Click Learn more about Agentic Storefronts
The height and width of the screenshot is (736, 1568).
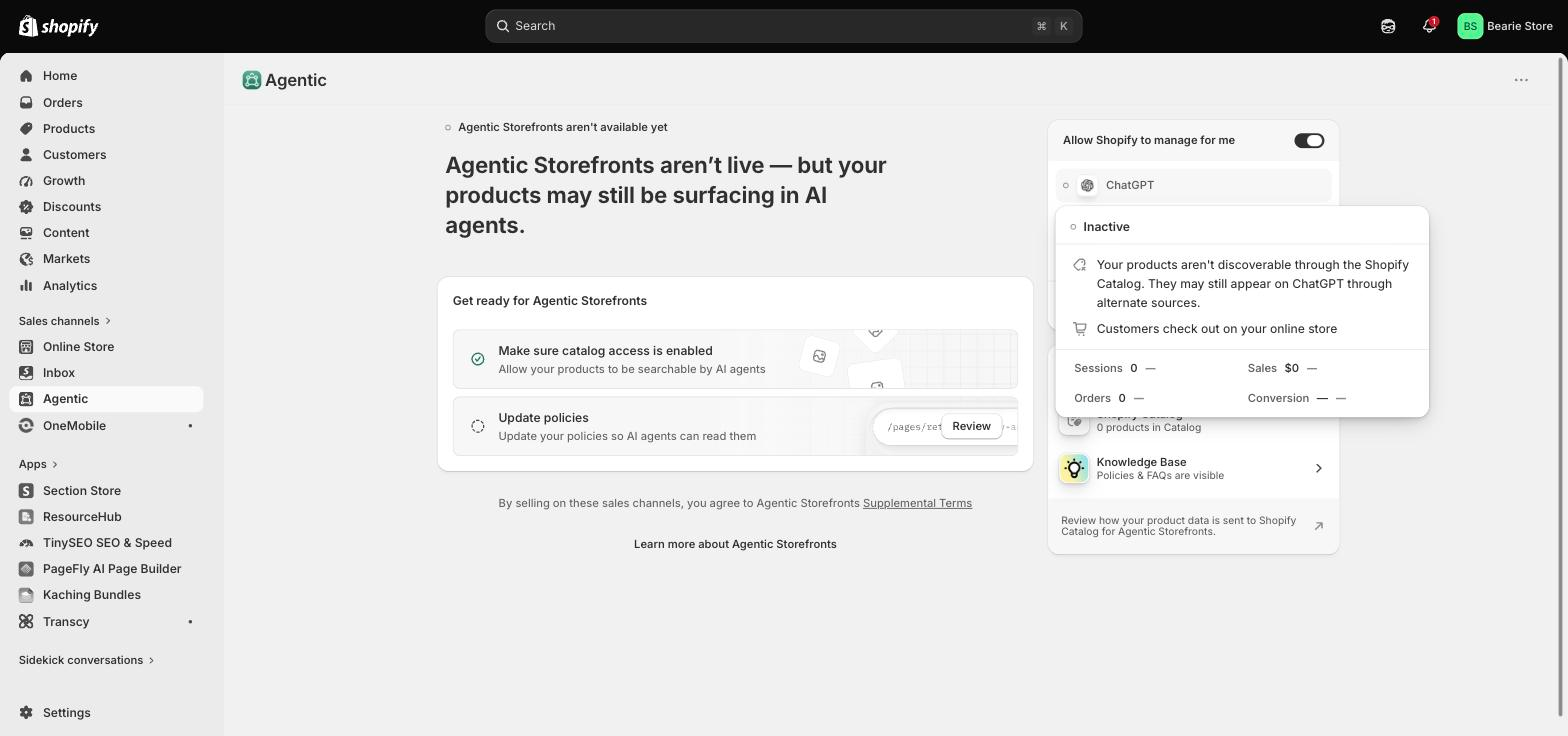tap(735, 544)
